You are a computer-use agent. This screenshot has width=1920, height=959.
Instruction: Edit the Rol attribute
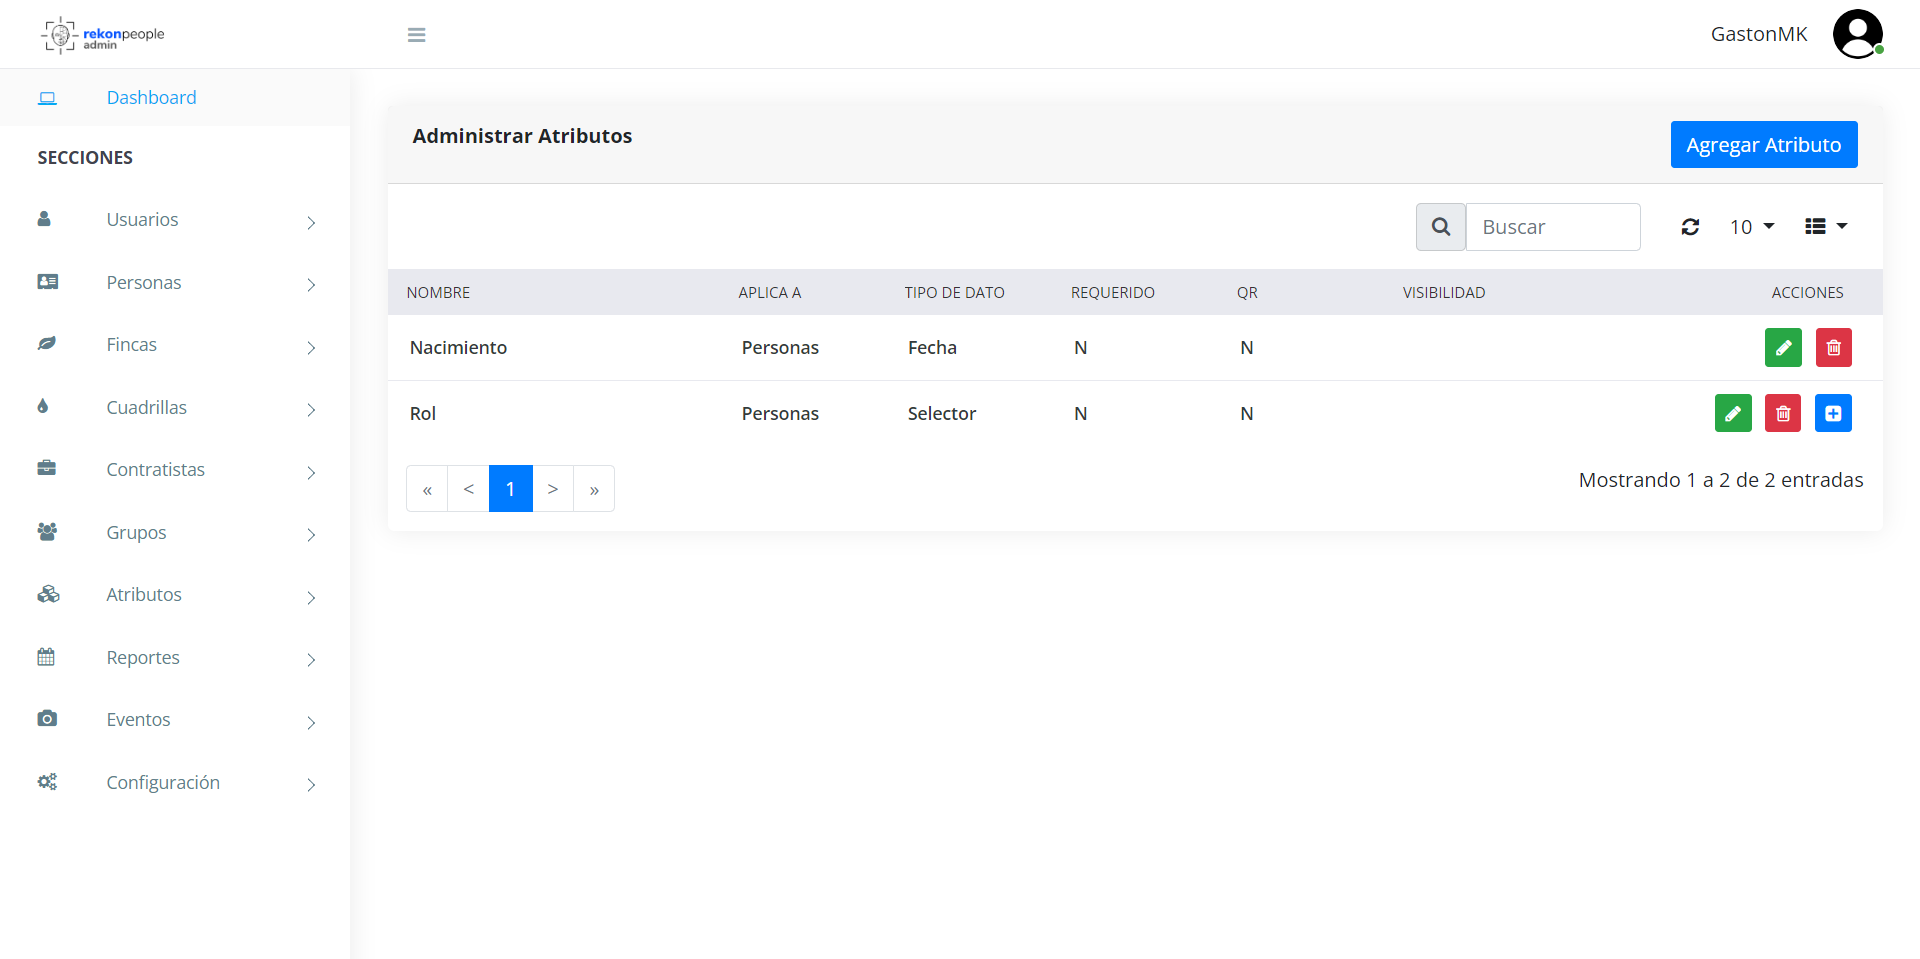[x=1733, y=413]
